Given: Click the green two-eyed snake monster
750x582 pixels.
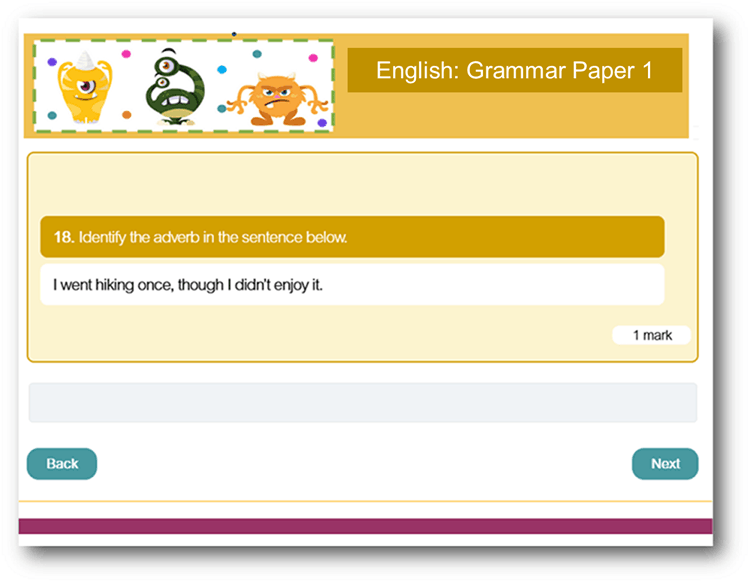Looking at the screenshot, I should pyautogui.click(x=175, y=88).
